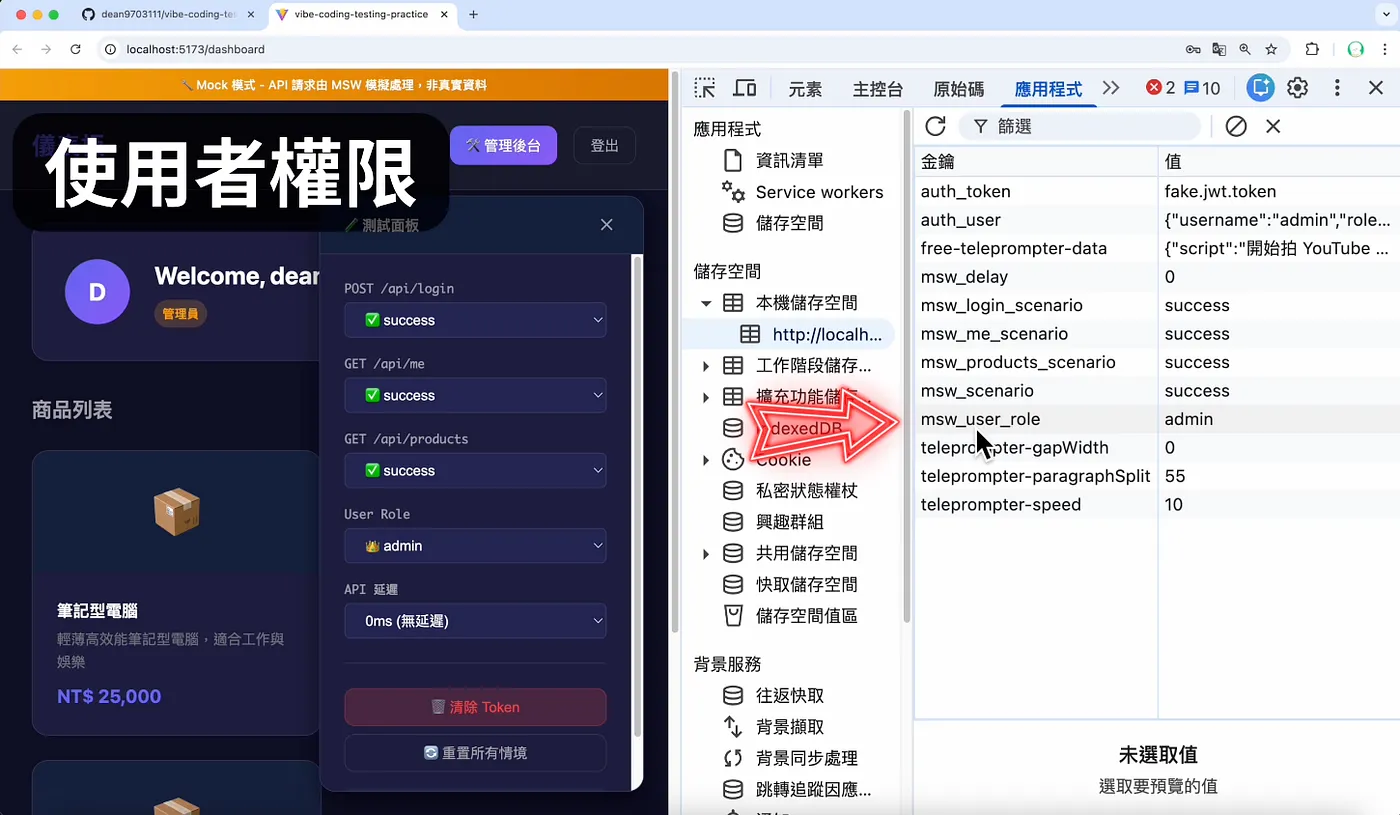Select the 應用程式 DevTools tab
Screen dimensions: 1400x815
pos(1048,89)
